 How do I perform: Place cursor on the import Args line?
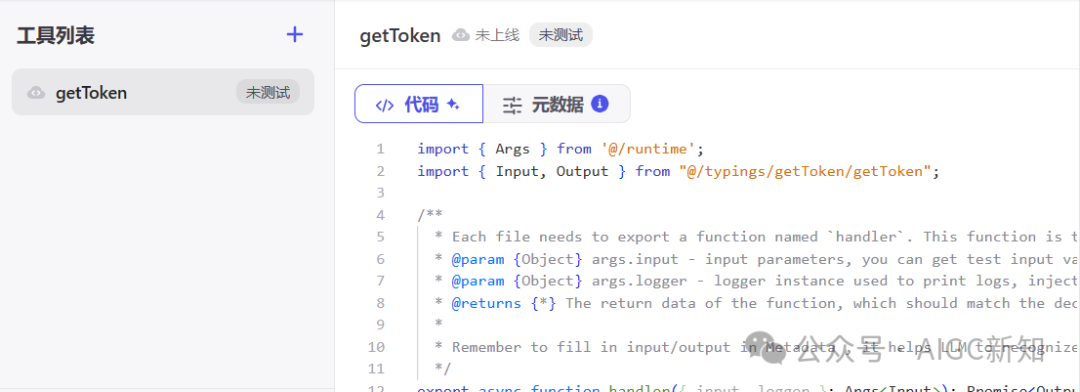click(x=560, y=149)
